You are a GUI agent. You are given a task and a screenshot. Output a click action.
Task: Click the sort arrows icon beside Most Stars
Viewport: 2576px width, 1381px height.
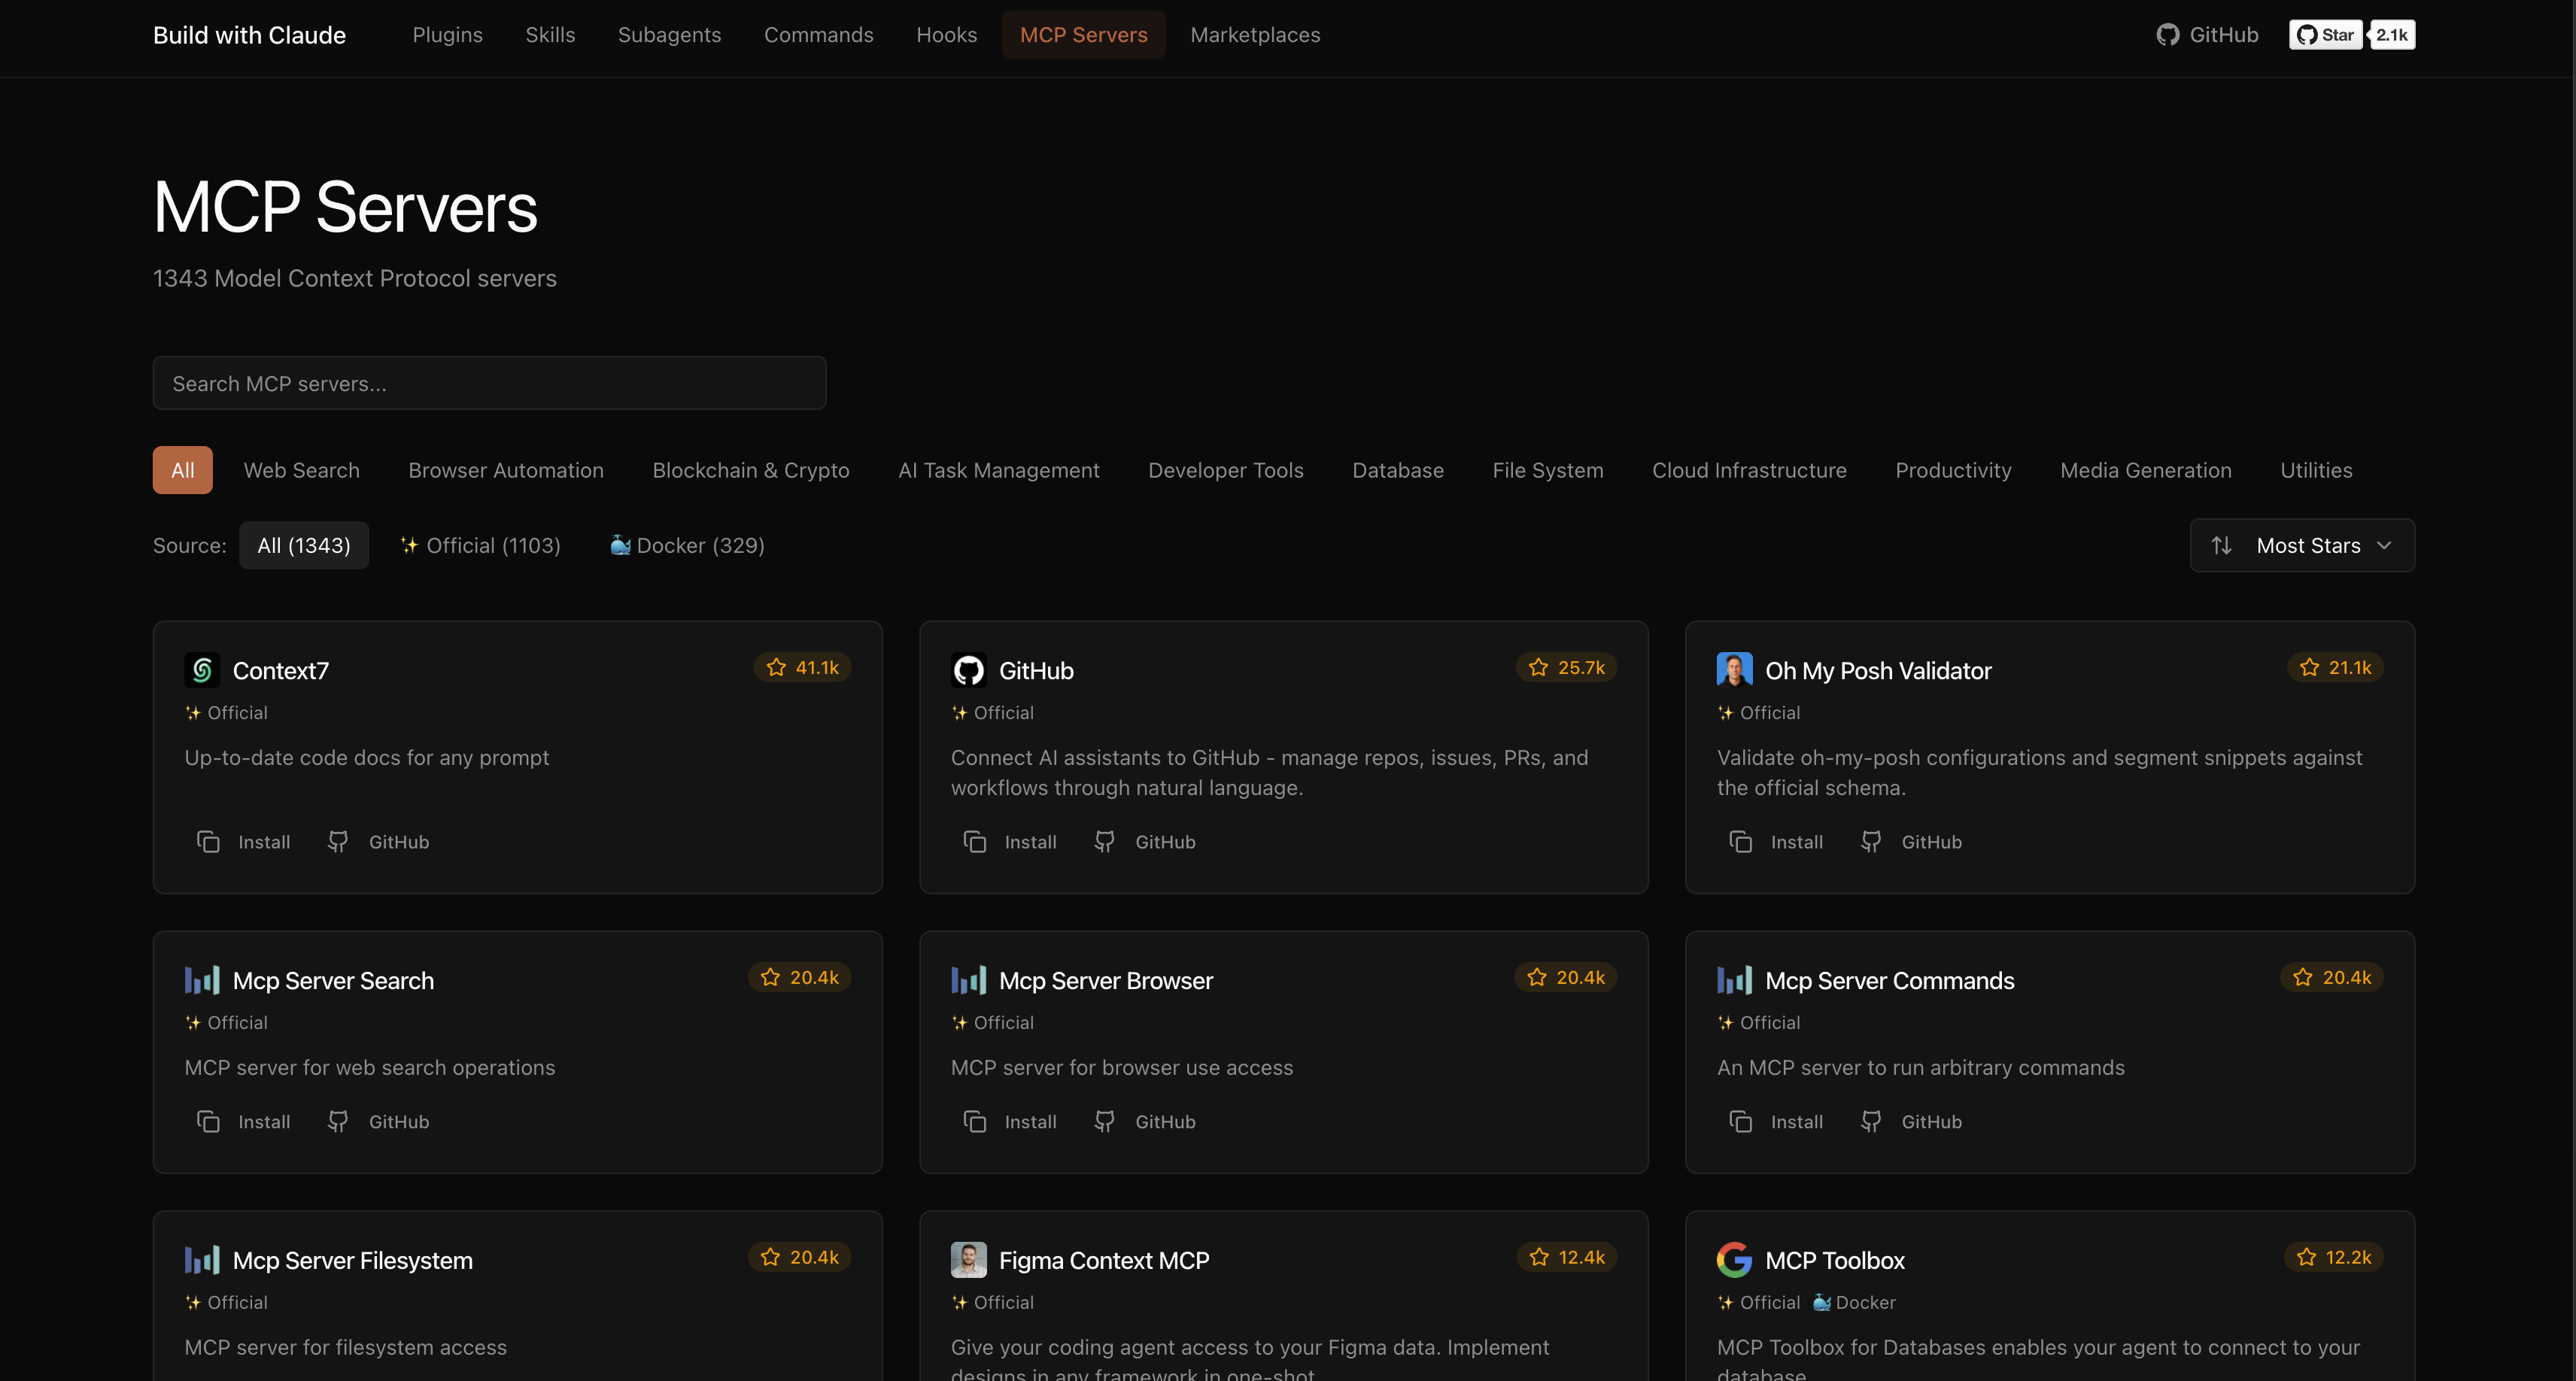click(x=2222, y=545)
